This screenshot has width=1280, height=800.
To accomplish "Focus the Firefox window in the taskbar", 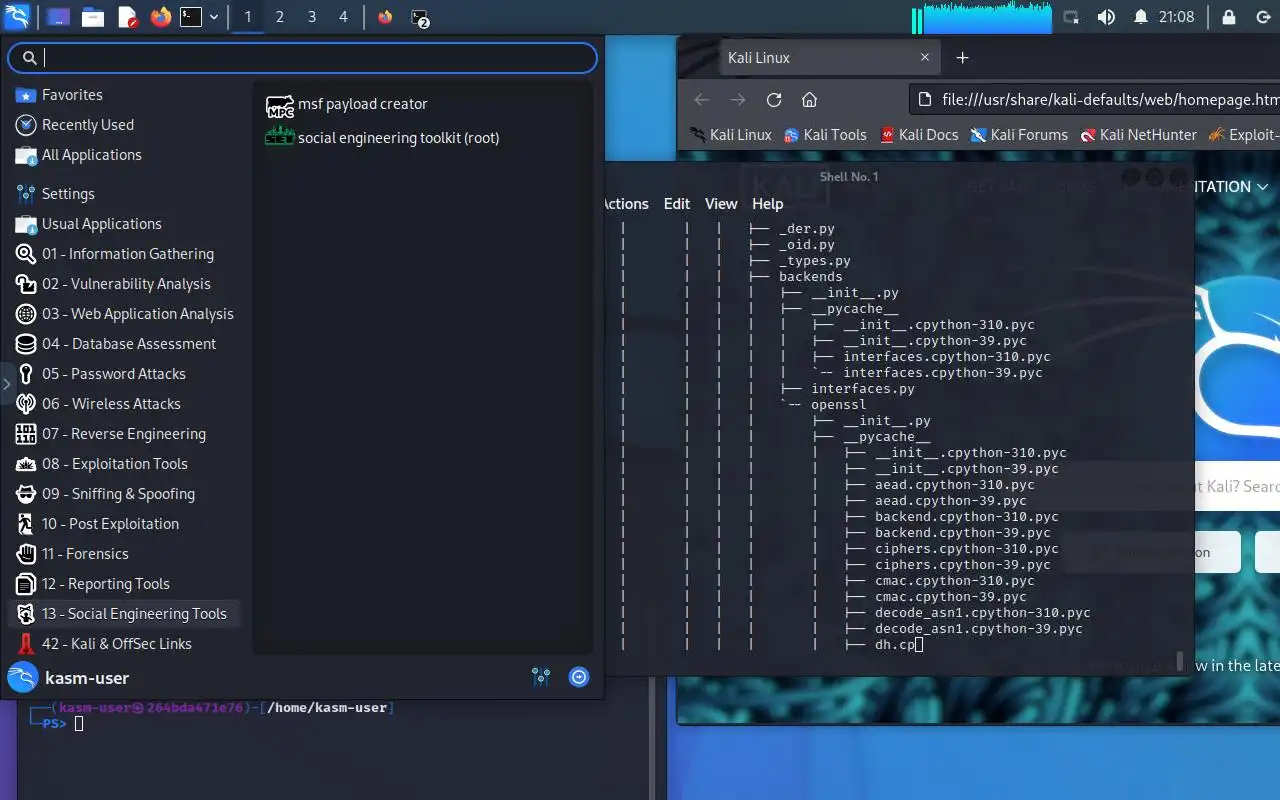I will 385,17.
